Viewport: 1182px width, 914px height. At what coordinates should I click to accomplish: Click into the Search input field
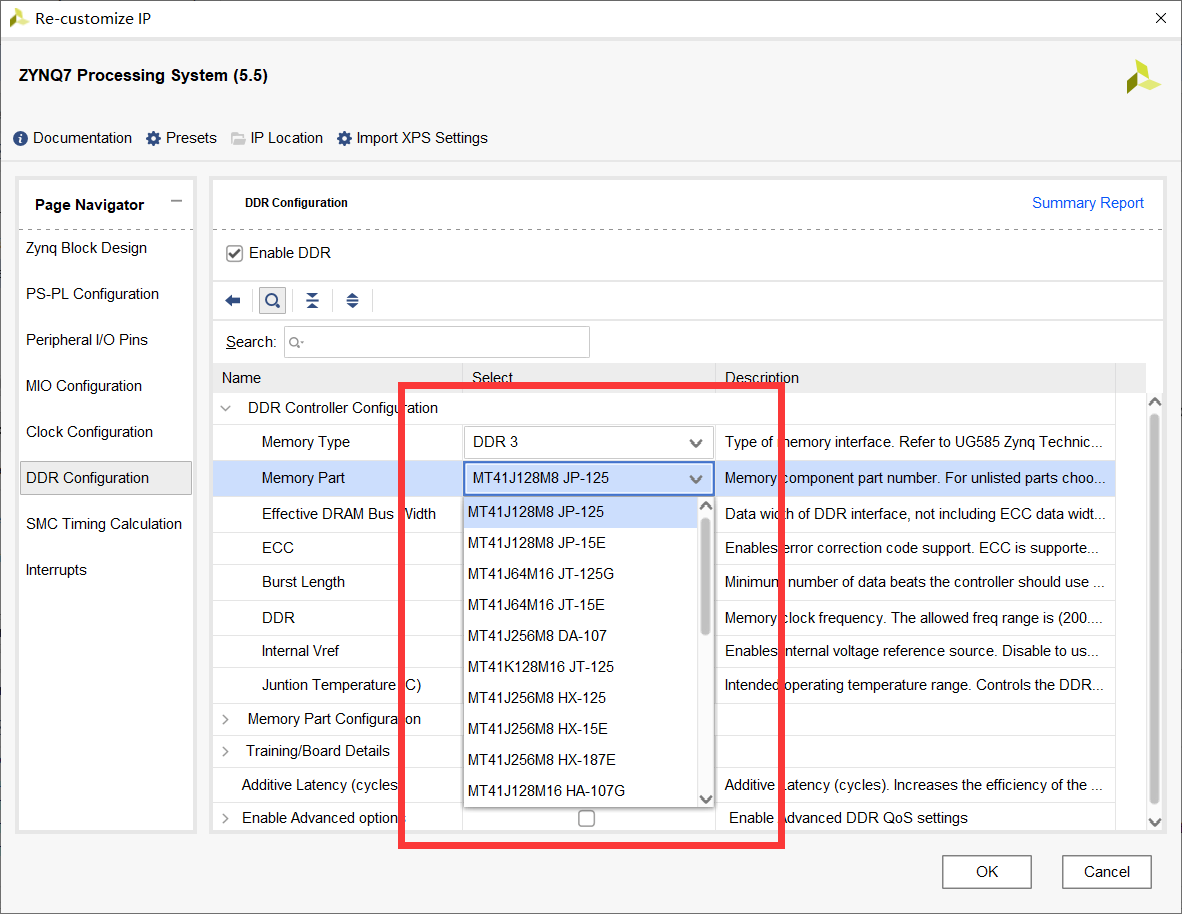click(x=437, y=342)
